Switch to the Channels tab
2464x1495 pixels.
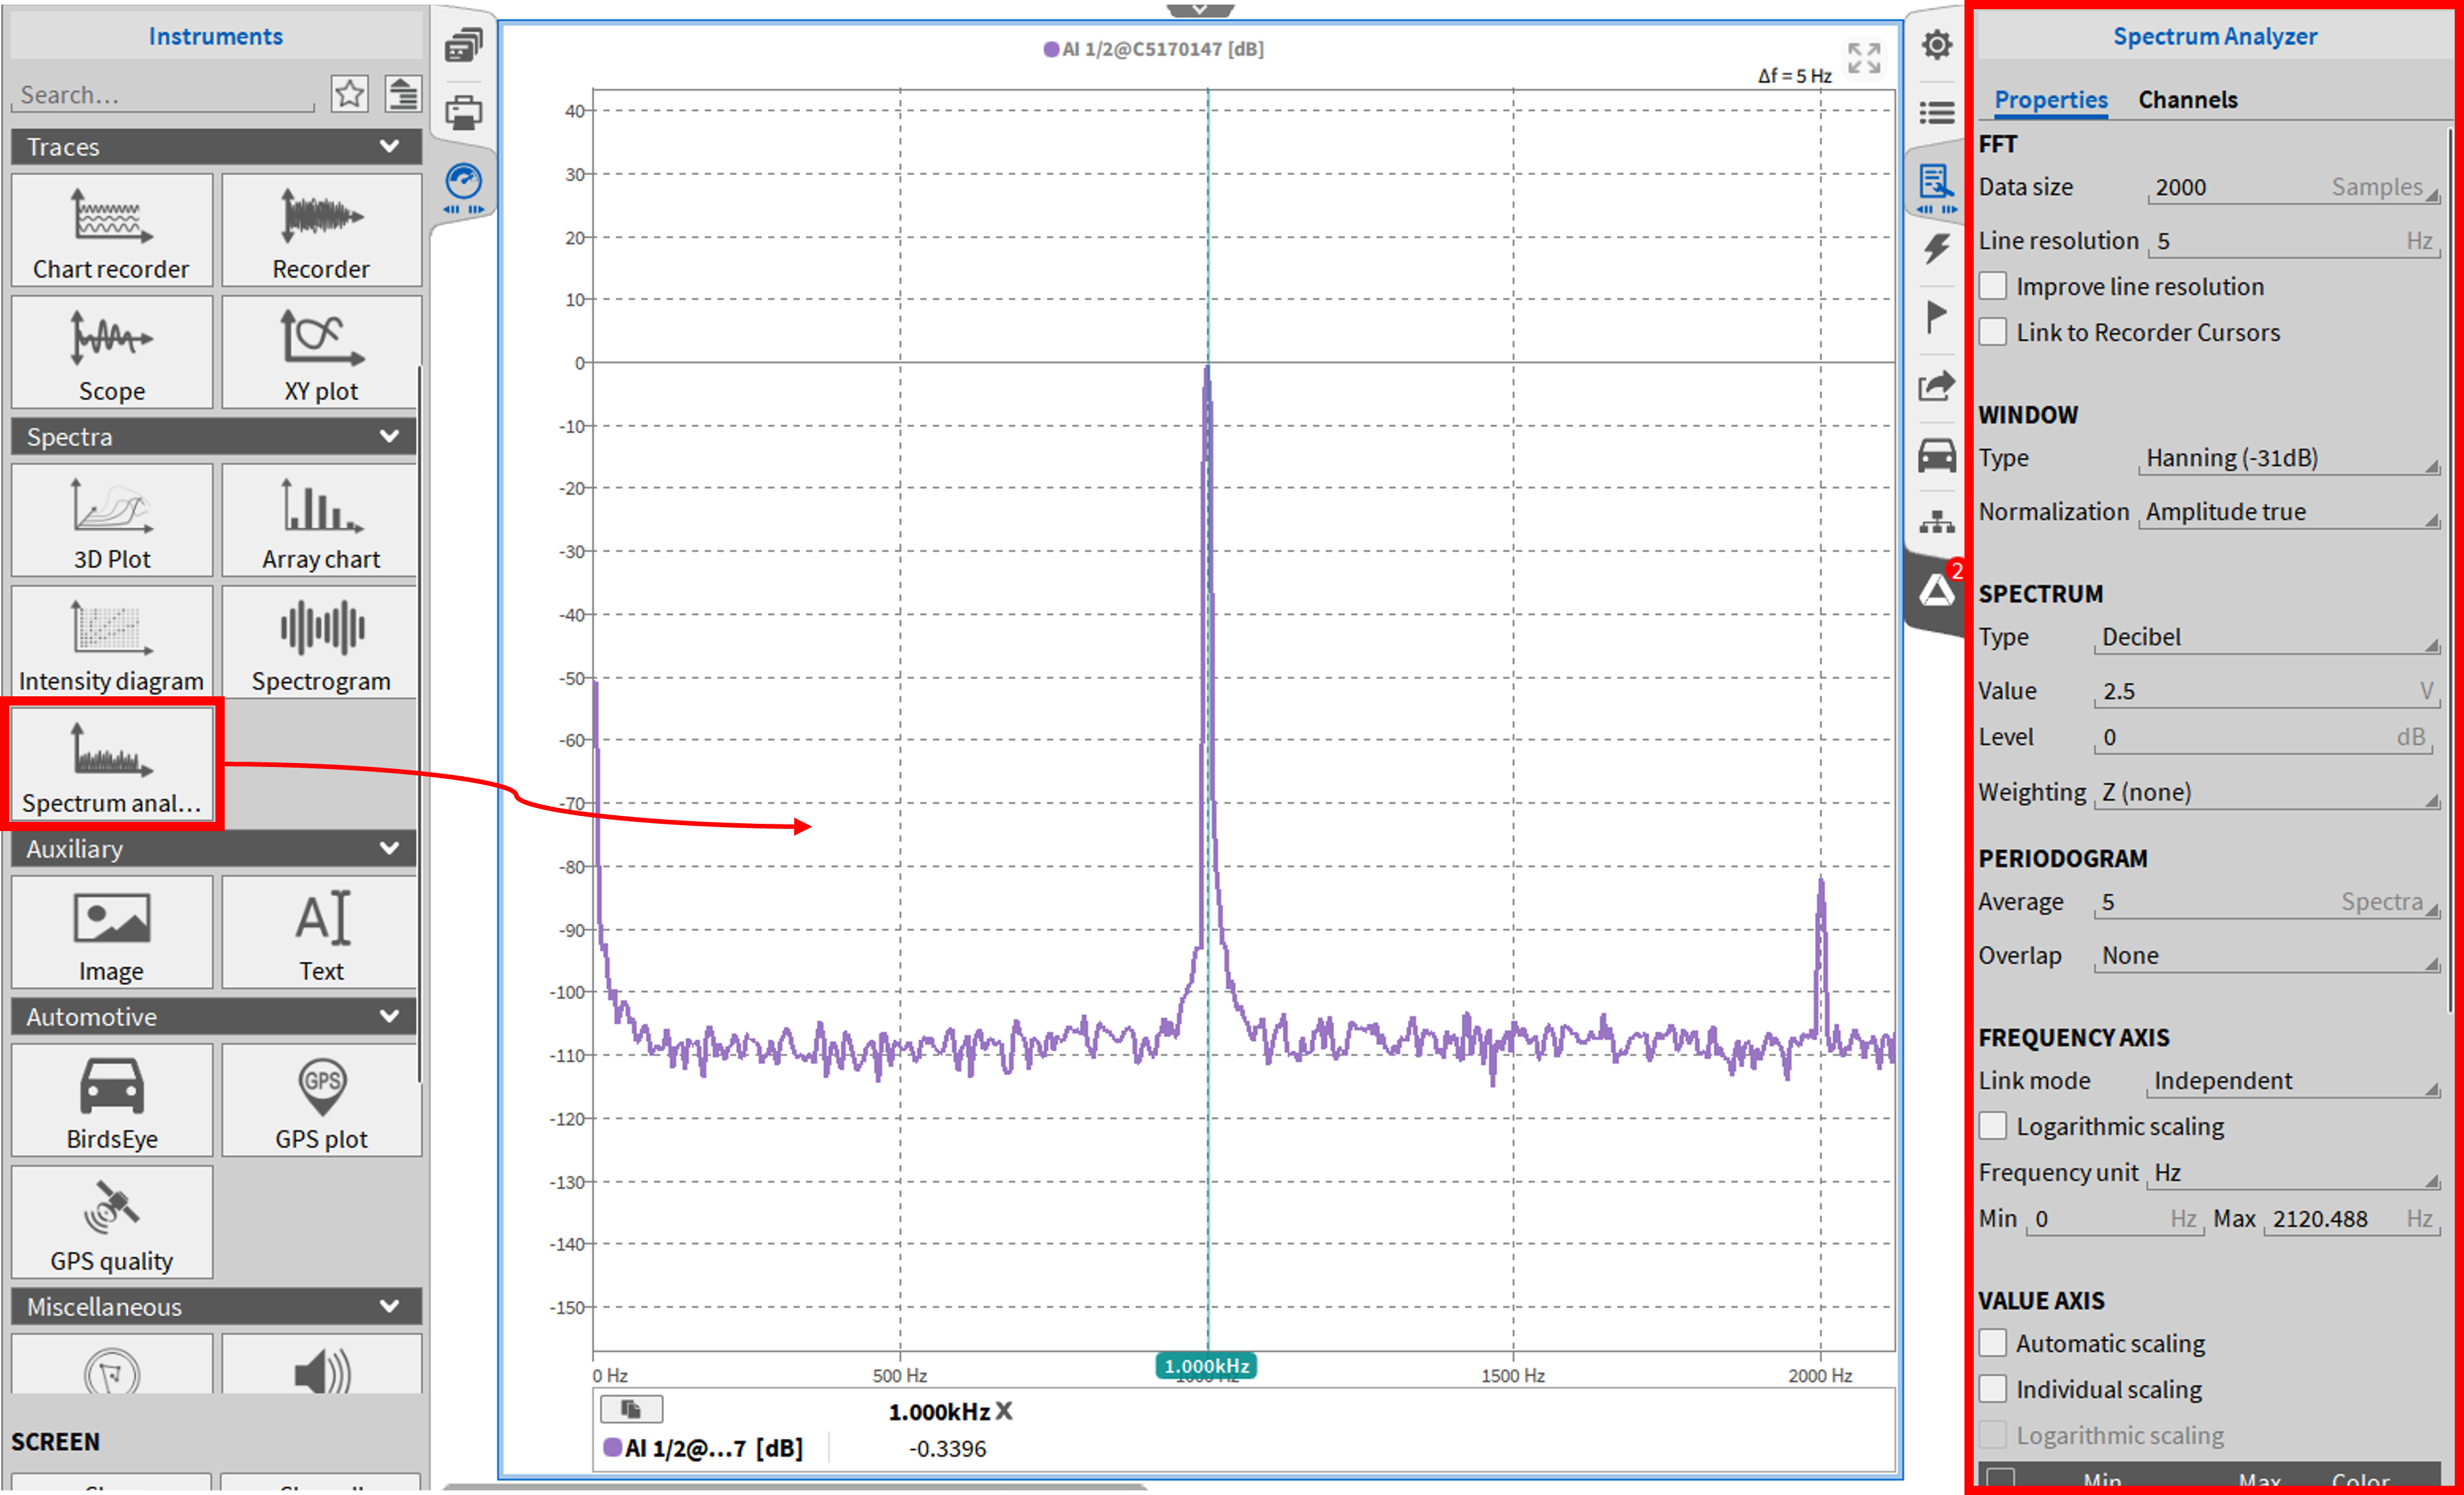2187,100
